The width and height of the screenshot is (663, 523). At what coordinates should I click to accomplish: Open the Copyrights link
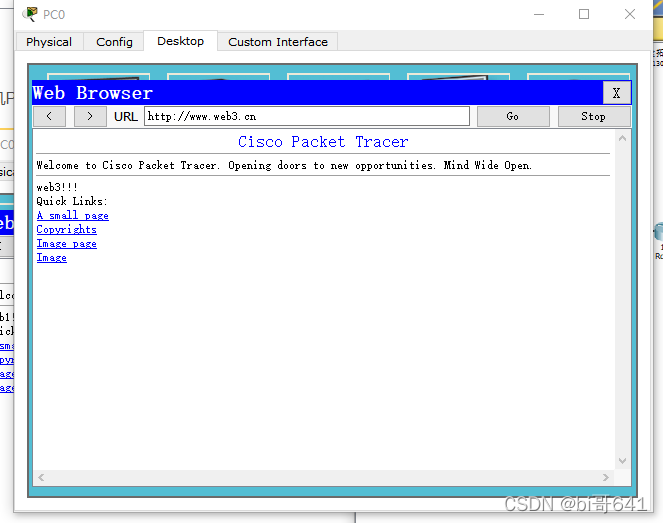(66, 230)
